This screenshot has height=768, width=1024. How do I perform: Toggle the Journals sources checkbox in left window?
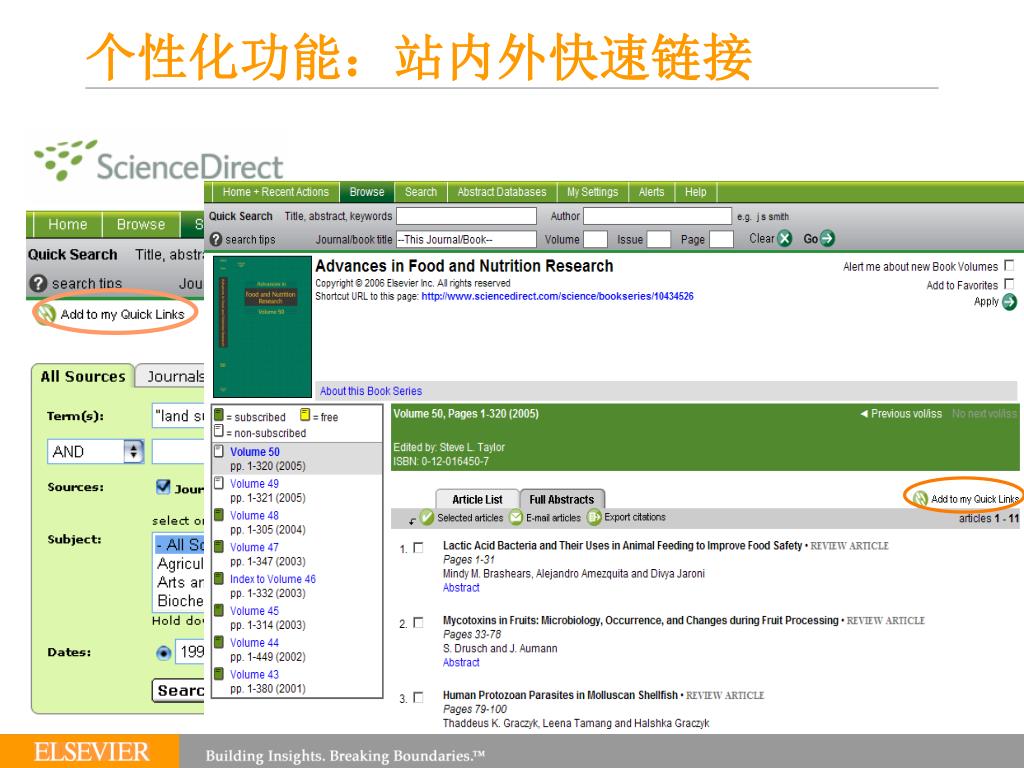tap(163, 487)
